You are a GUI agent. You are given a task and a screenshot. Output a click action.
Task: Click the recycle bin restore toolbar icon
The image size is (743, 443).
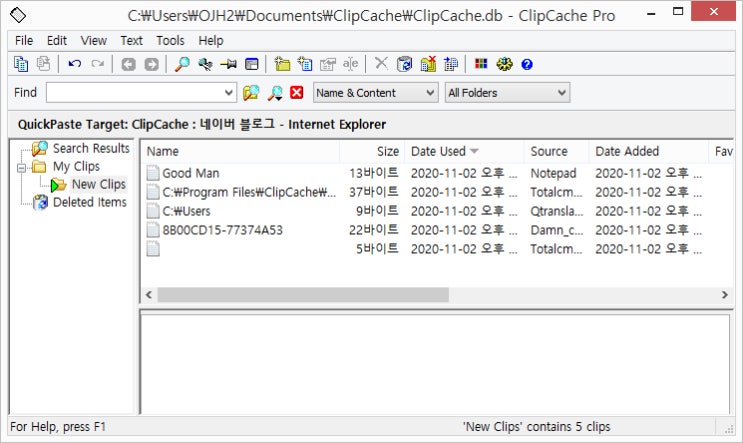coord(404,64)
